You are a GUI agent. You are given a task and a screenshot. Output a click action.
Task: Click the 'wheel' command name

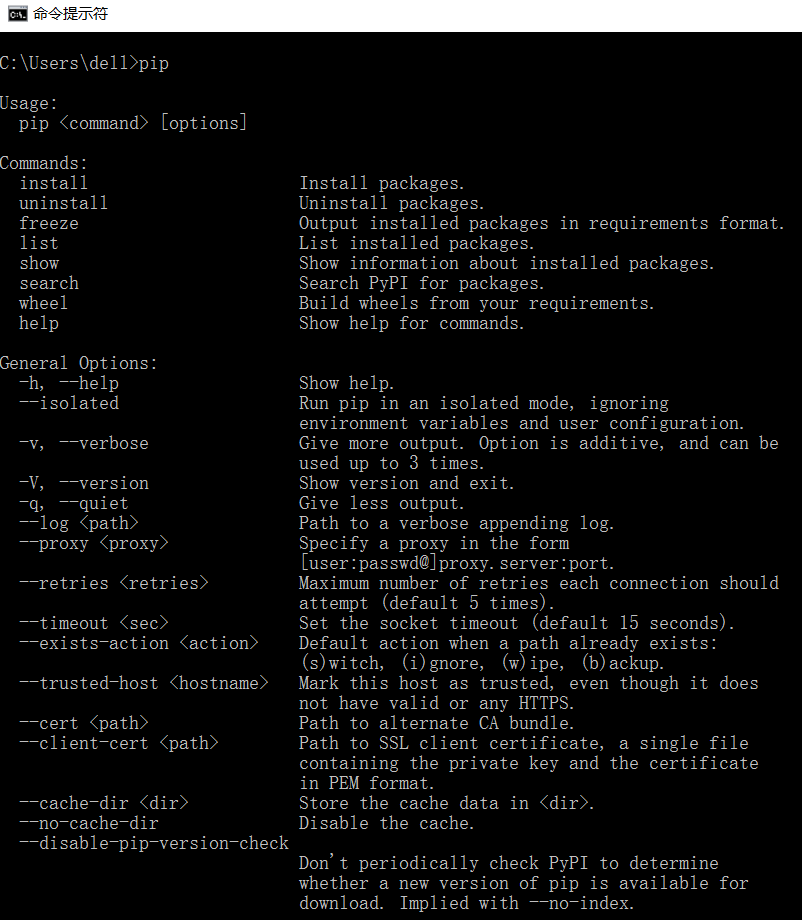[44, 303]
